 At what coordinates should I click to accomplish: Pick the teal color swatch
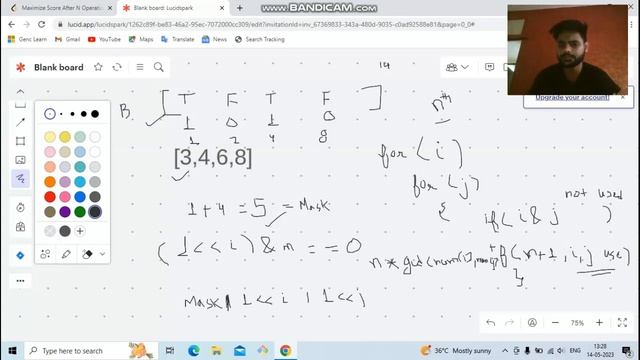pos(80,167)
